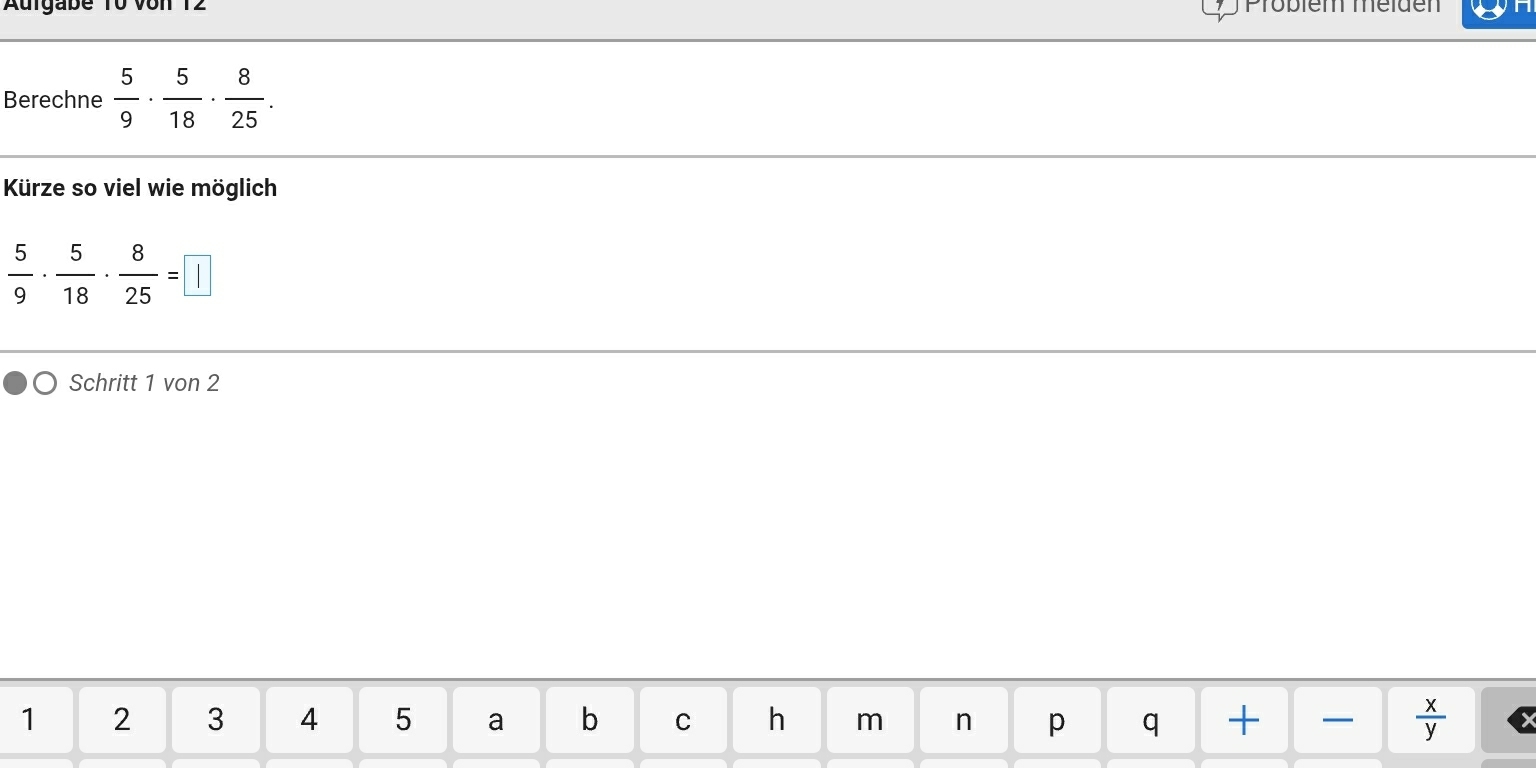
Task: Click the fraction x over y key
Action: [x=1431, y=720]
